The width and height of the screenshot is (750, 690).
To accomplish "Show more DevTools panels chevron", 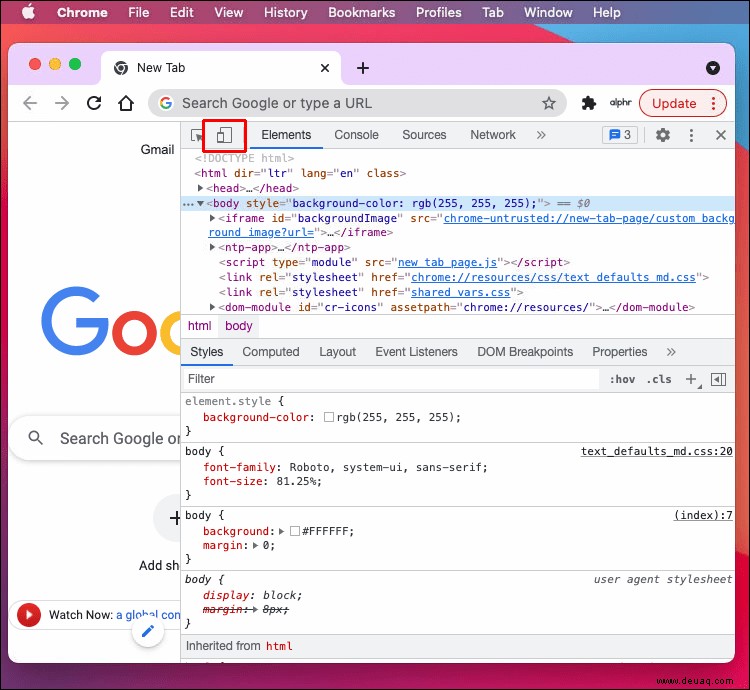I will click(x=541, y=135).
